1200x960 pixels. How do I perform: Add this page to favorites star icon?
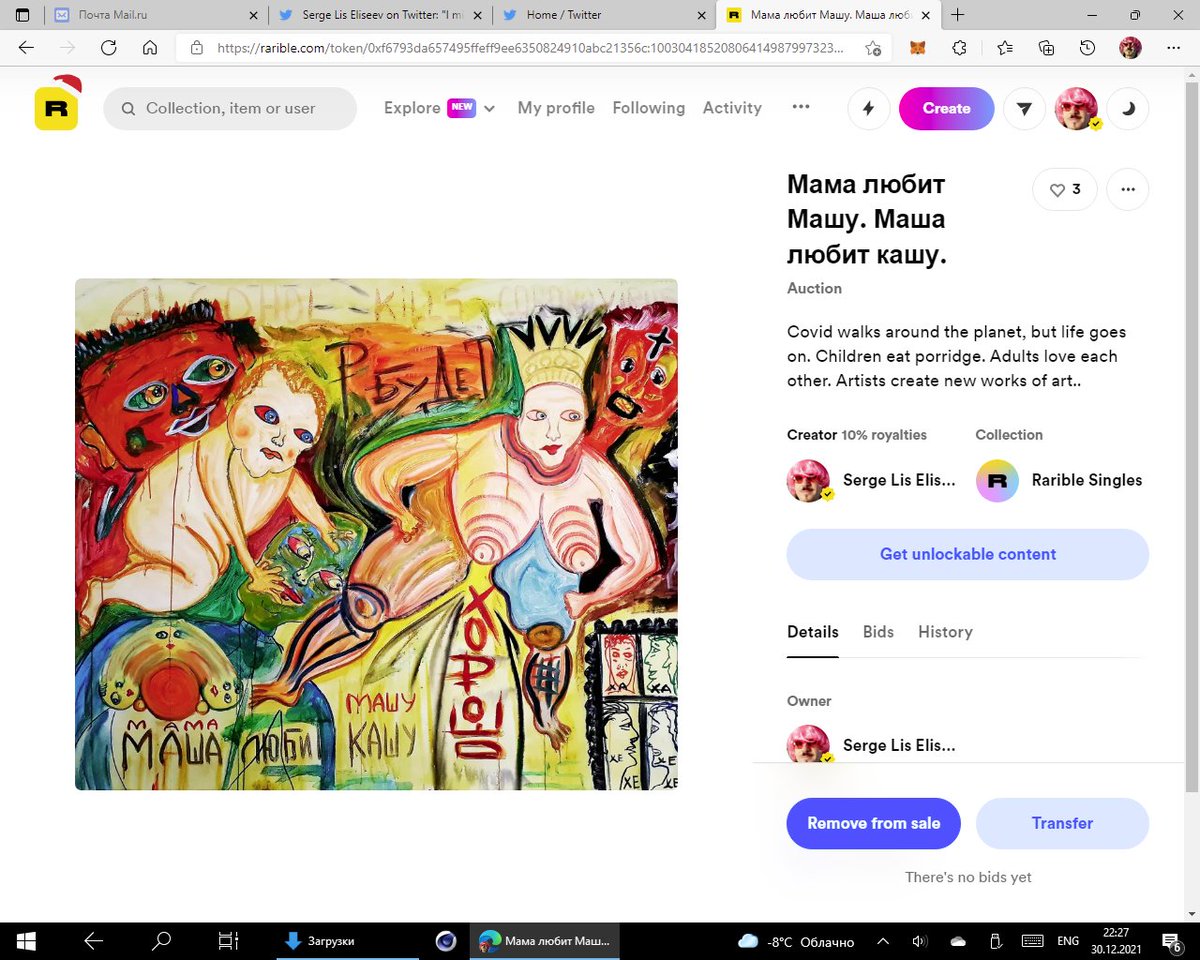click(x=873, y=47)
